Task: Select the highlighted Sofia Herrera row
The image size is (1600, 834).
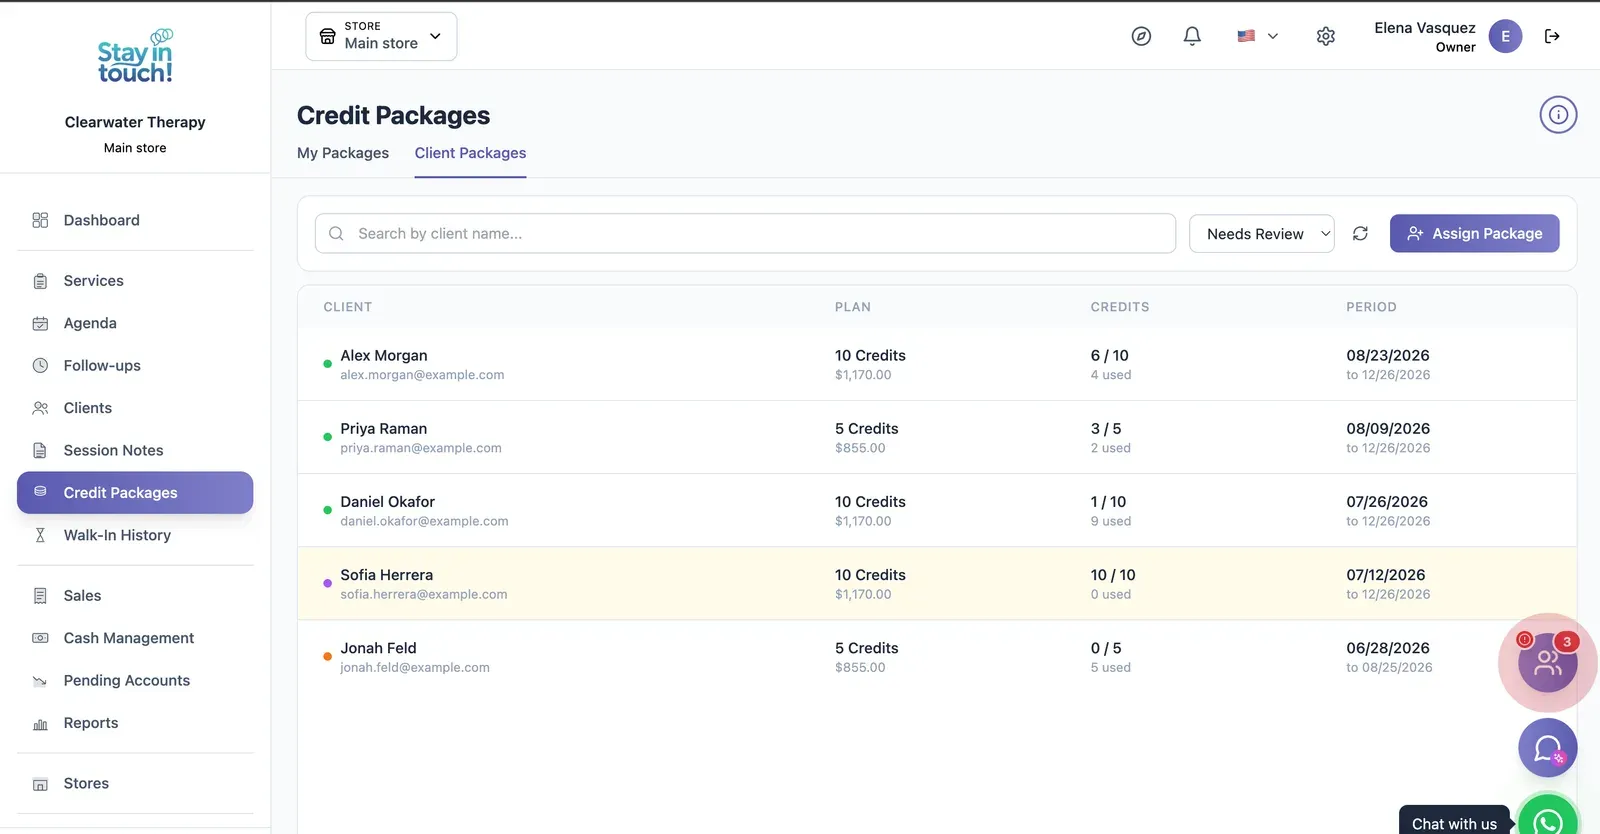Action: [937, 583]
